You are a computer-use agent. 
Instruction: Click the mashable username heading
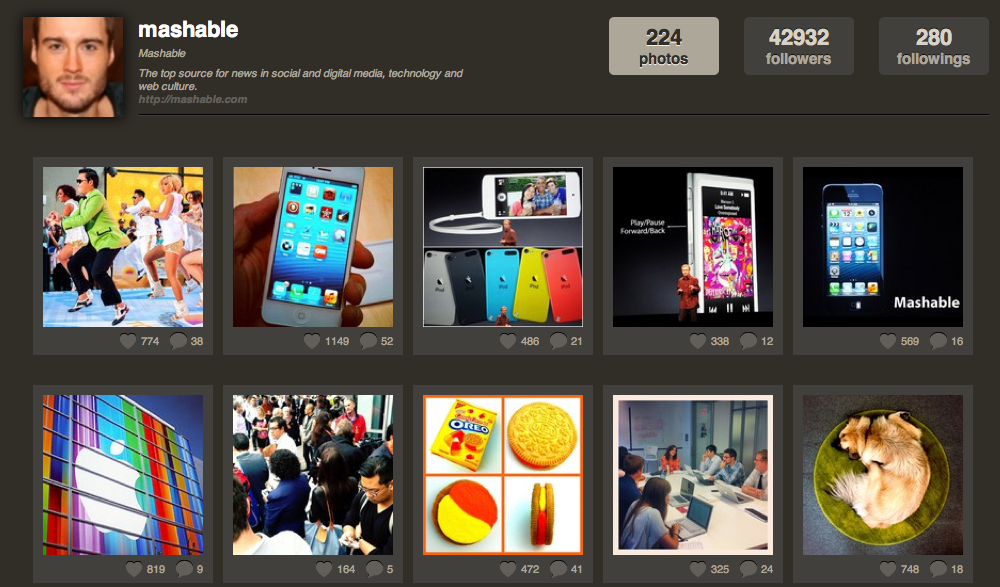[x=188, y=29]
